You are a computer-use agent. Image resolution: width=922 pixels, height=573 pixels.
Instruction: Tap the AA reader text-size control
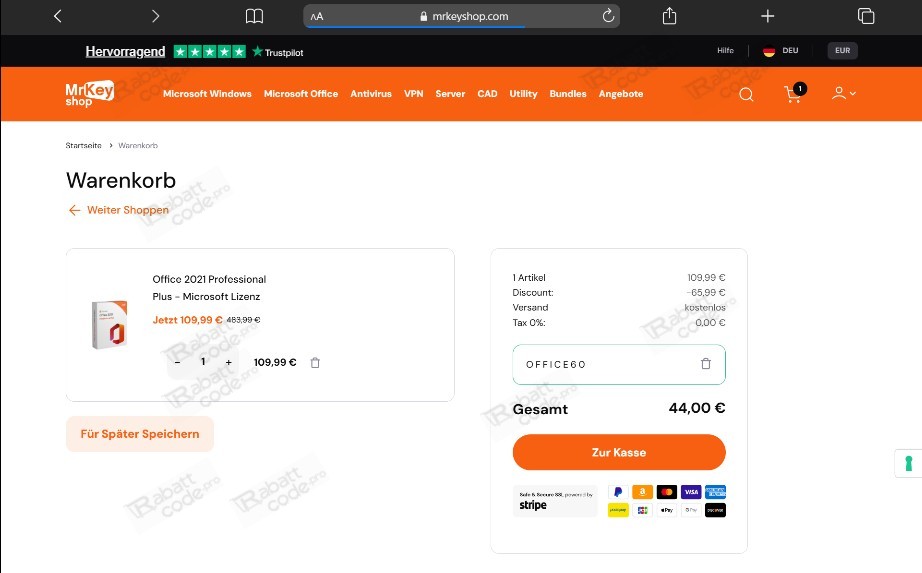click(x=317, y=16)
